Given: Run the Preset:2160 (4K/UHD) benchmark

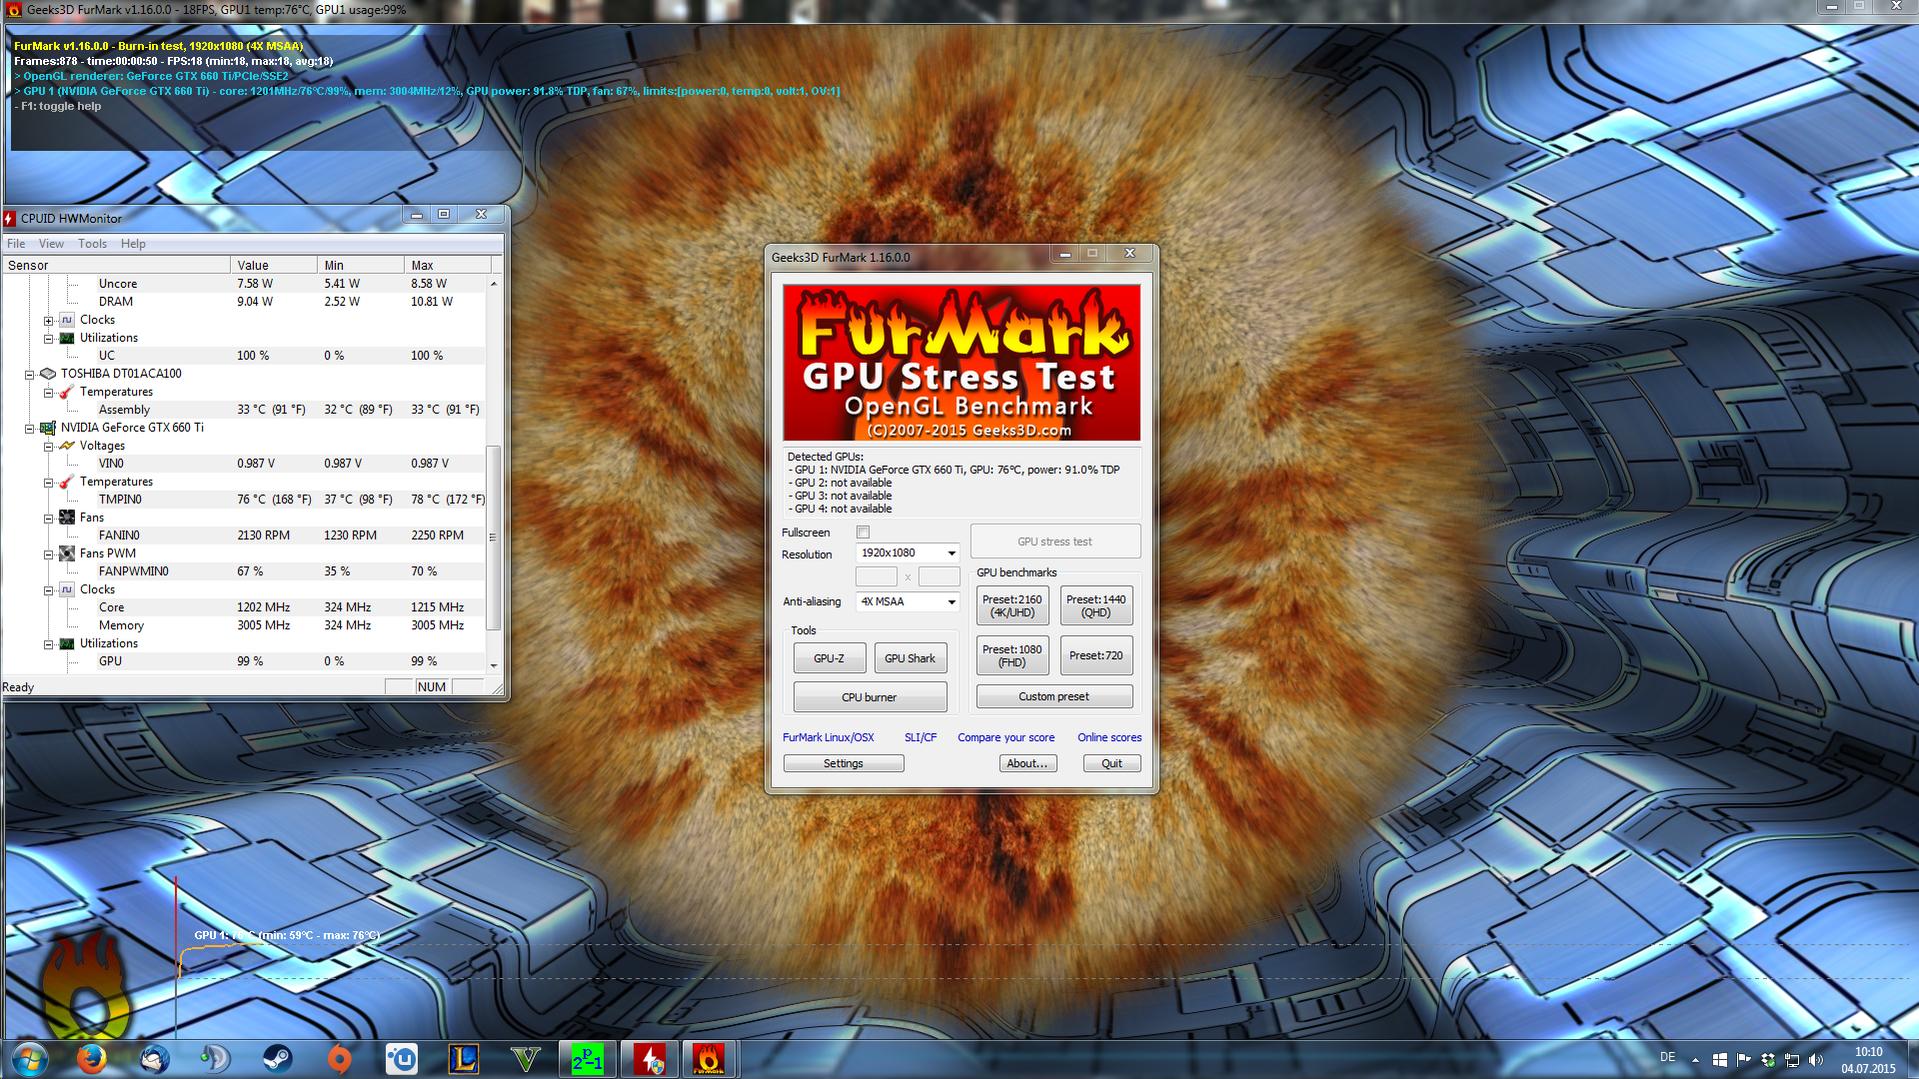Looking at the screenshot, I should pos(1012,606).
